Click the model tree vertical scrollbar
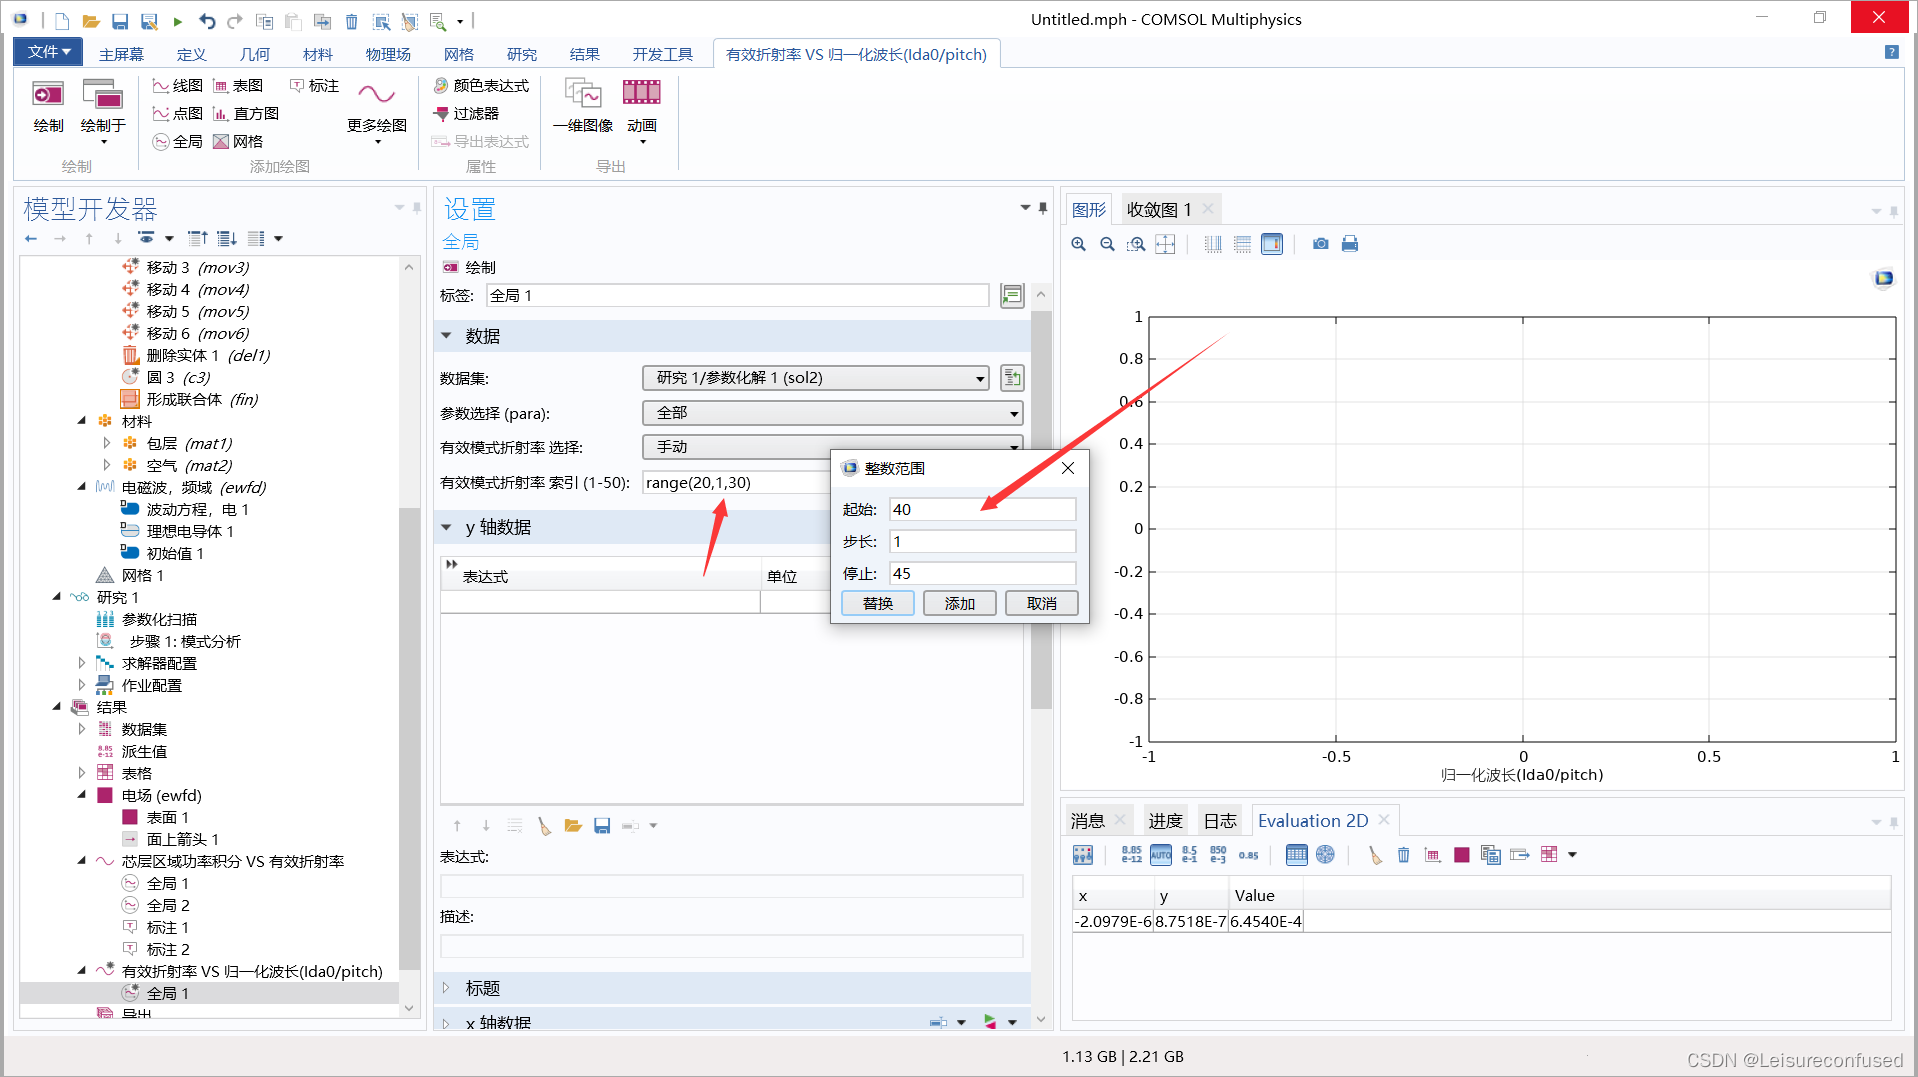The width and height of the screenshot is (1918, 1077). [x=408, y=740]
